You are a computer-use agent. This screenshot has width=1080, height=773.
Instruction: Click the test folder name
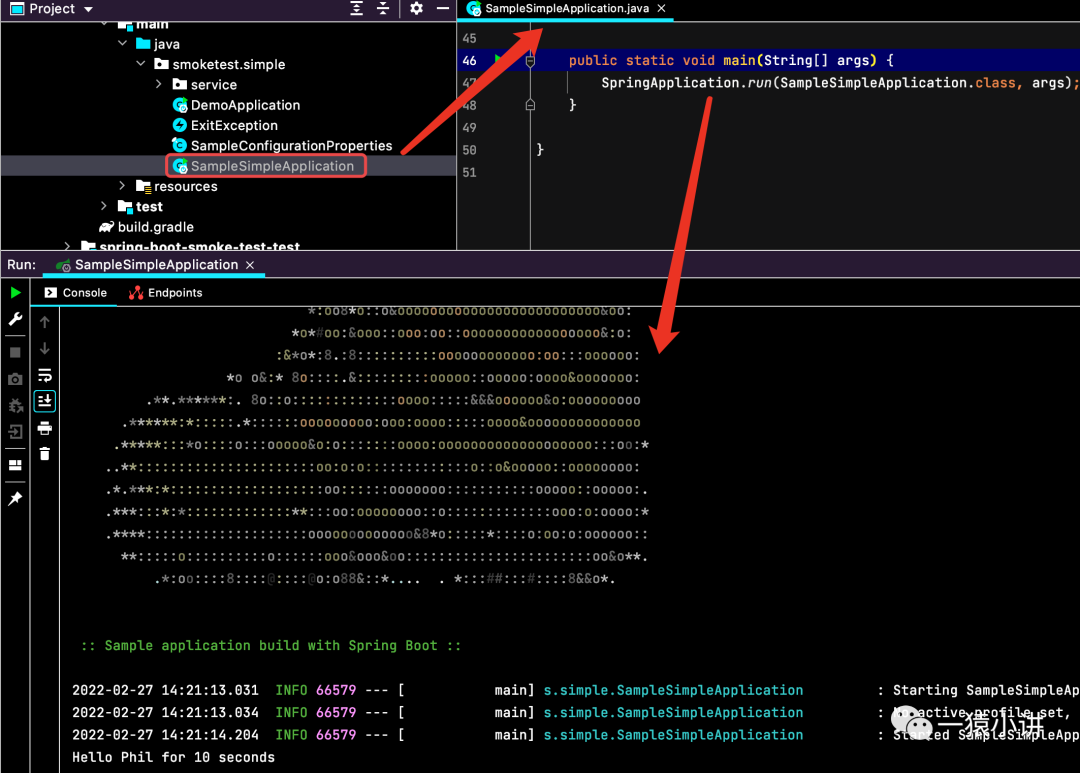click(x=149, y=207)
